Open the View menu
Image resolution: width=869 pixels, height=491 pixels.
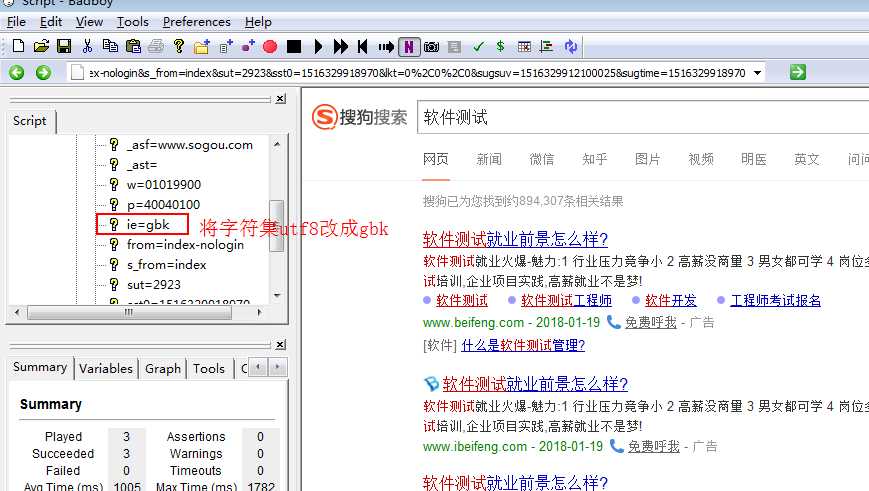click(x=89, y=22)
